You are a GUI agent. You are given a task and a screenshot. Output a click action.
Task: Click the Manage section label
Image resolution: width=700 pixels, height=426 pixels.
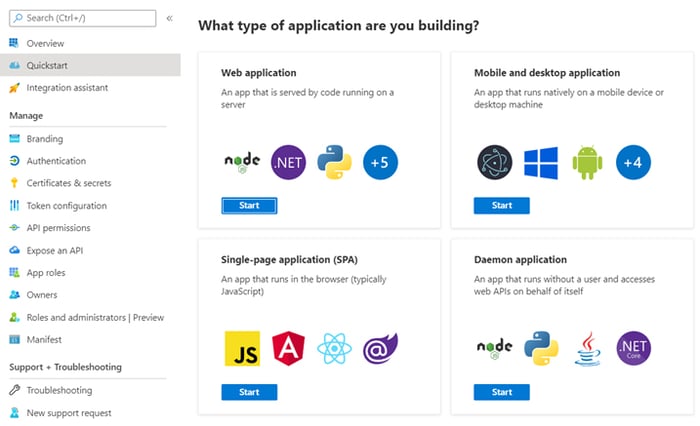tap(26, 116)
